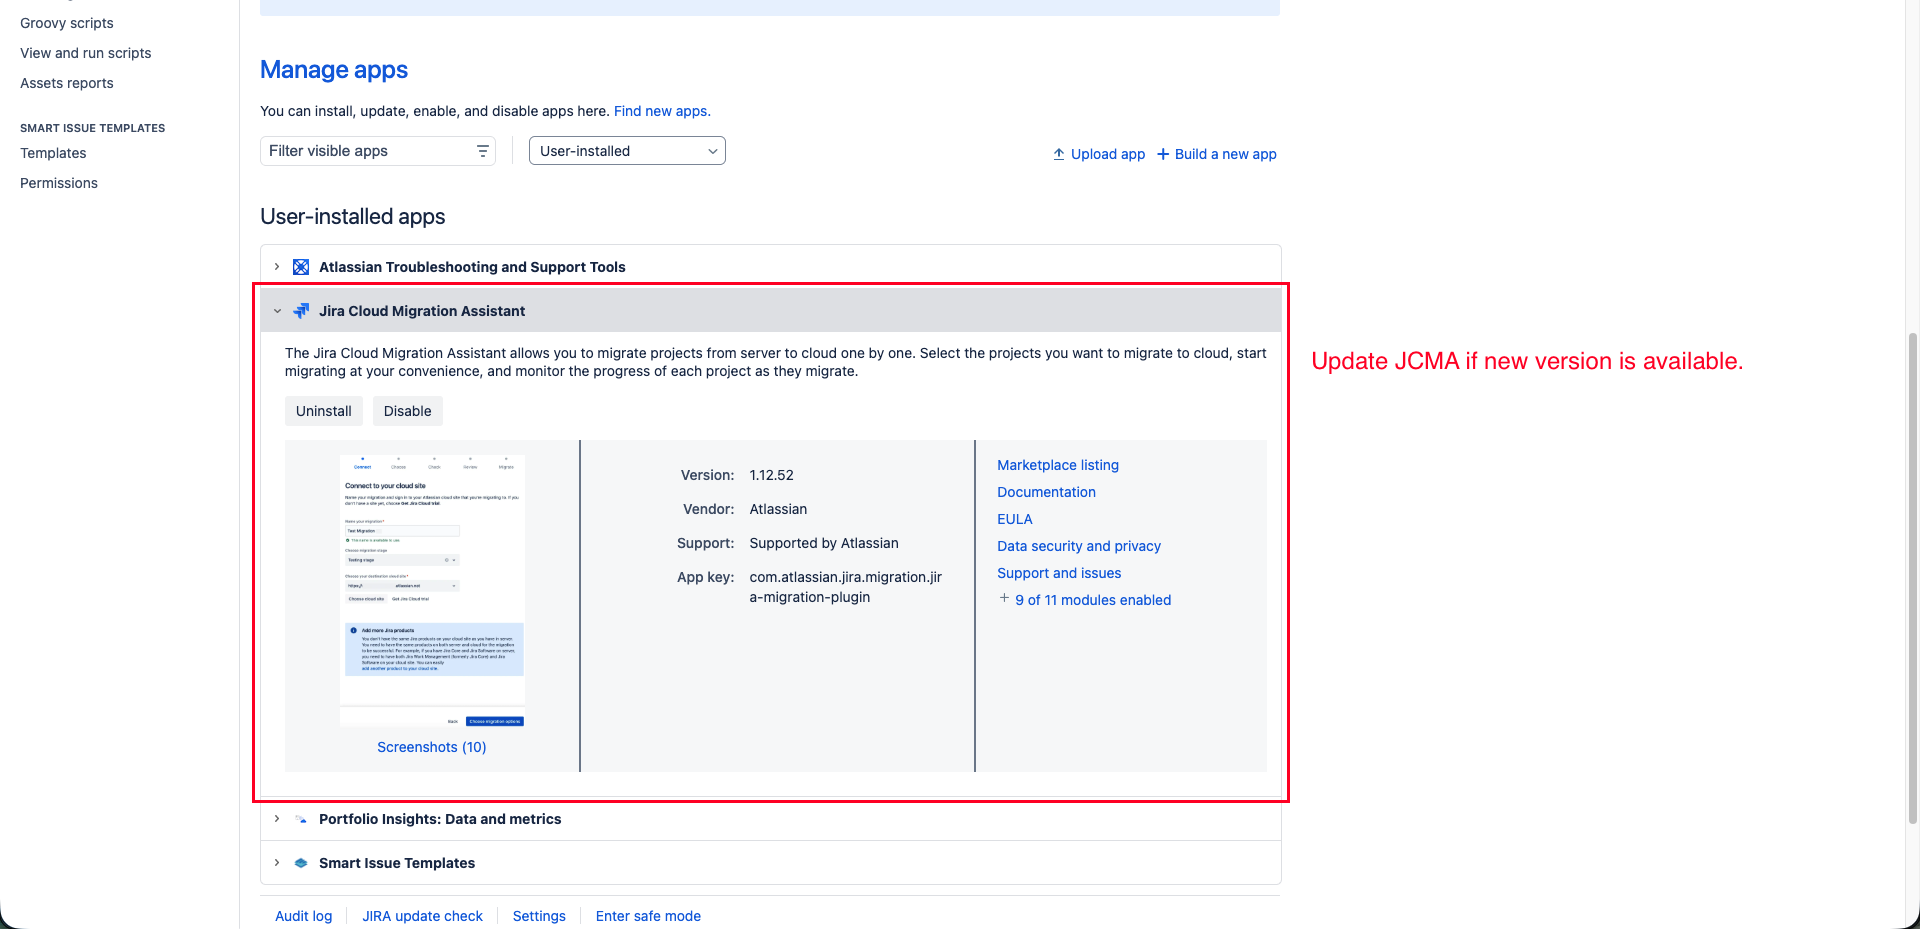Open the Documentation link
1920x929 pixels.
[x=1046, y=492]
